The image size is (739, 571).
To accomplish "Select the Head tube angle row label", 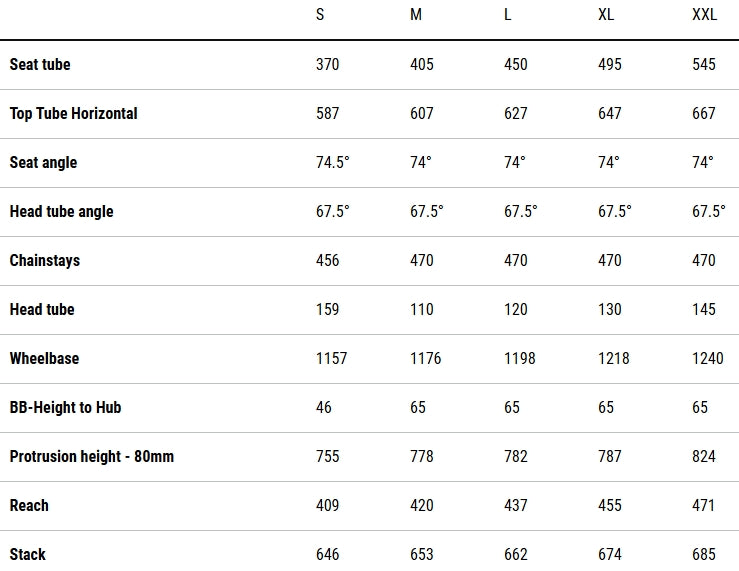I will click(61, 211).
